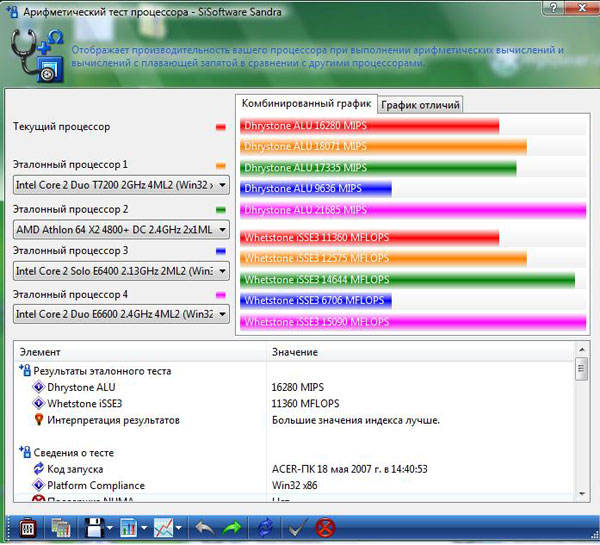Select the Whetstone iSSE3 row in the list
The height and width of the screenshot is (545, 600).
pos(295,404)
